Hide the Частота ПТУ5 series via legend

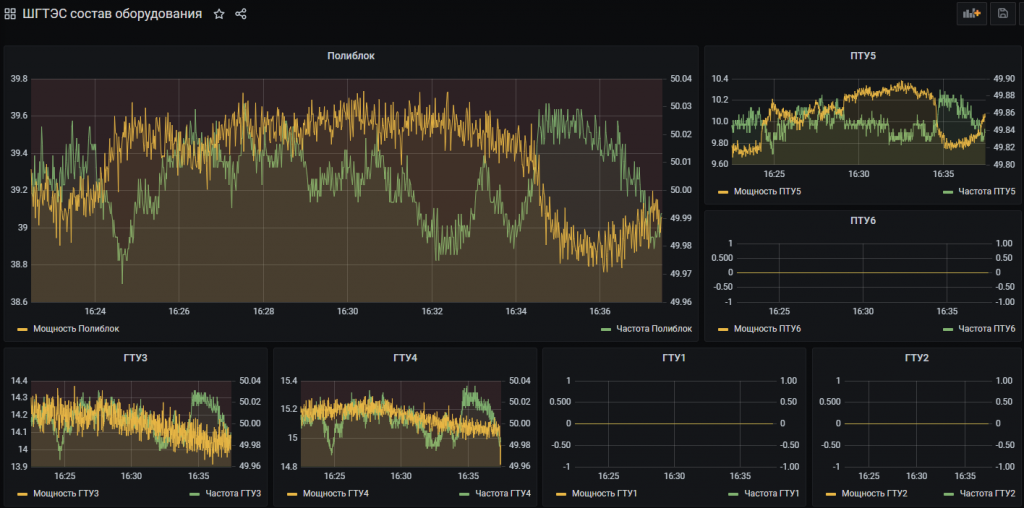[x=985, y=191]
